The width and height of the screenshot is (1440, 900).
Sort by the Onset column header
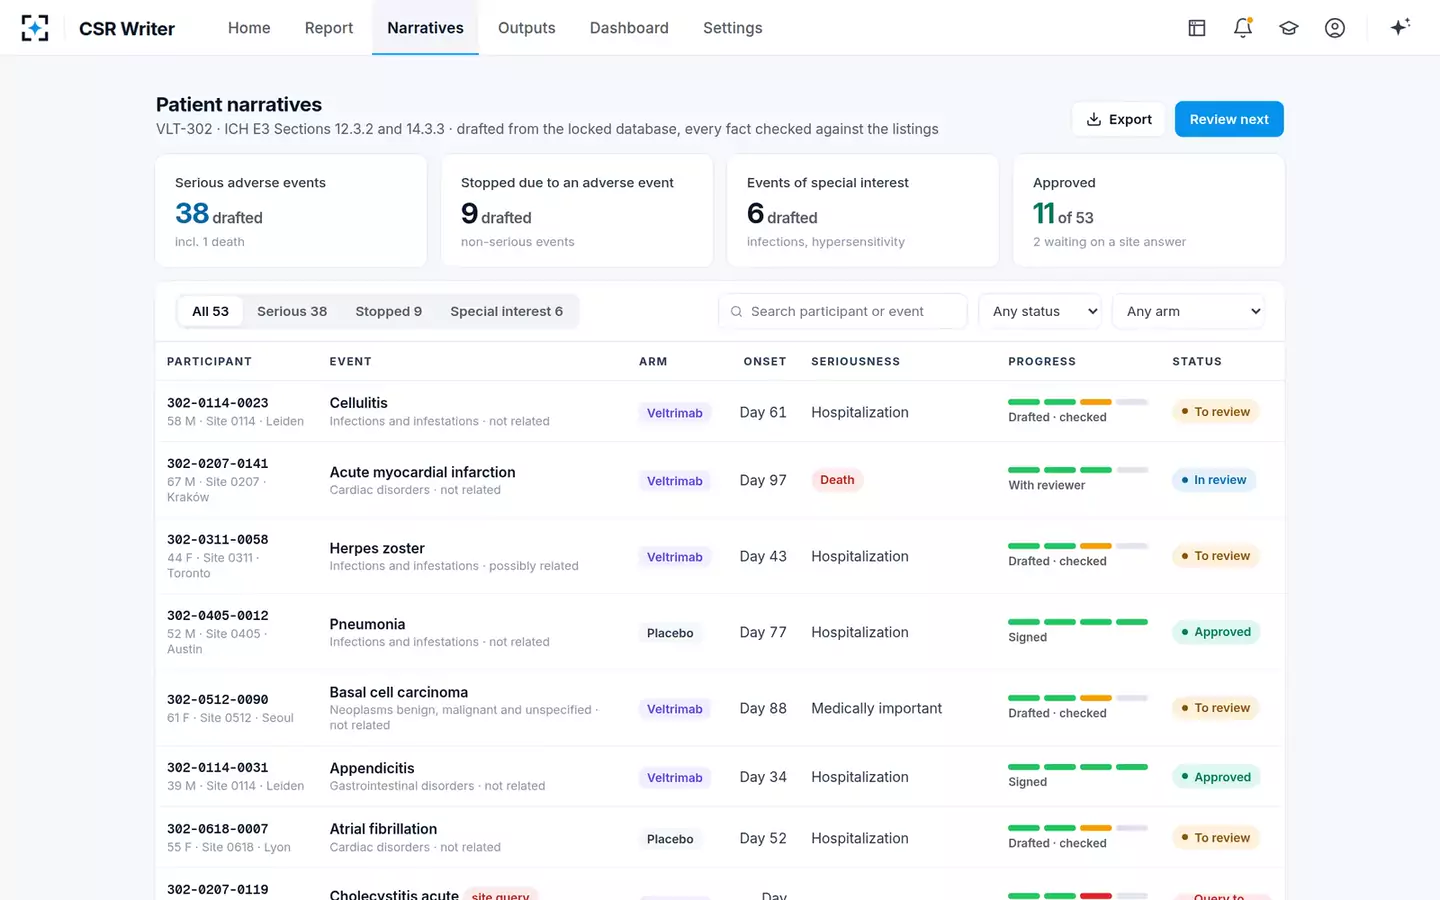(765, 362)
